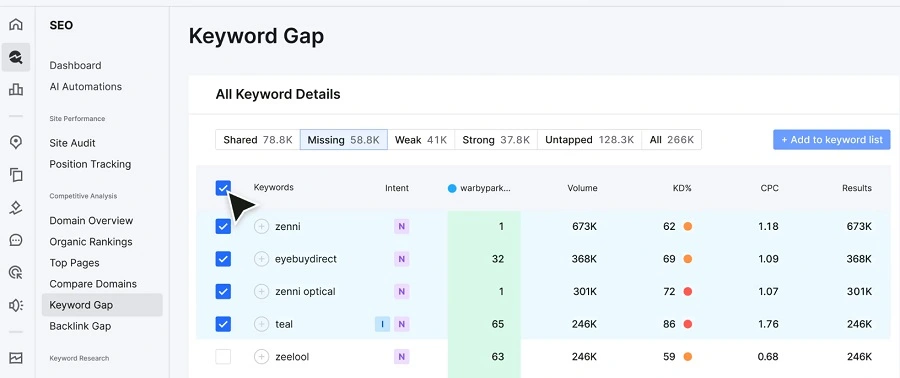Uncheck the eyebuydirect row checkbox
Screen dimensions: 900x378
pyautogui.click(x=223, y=259)
